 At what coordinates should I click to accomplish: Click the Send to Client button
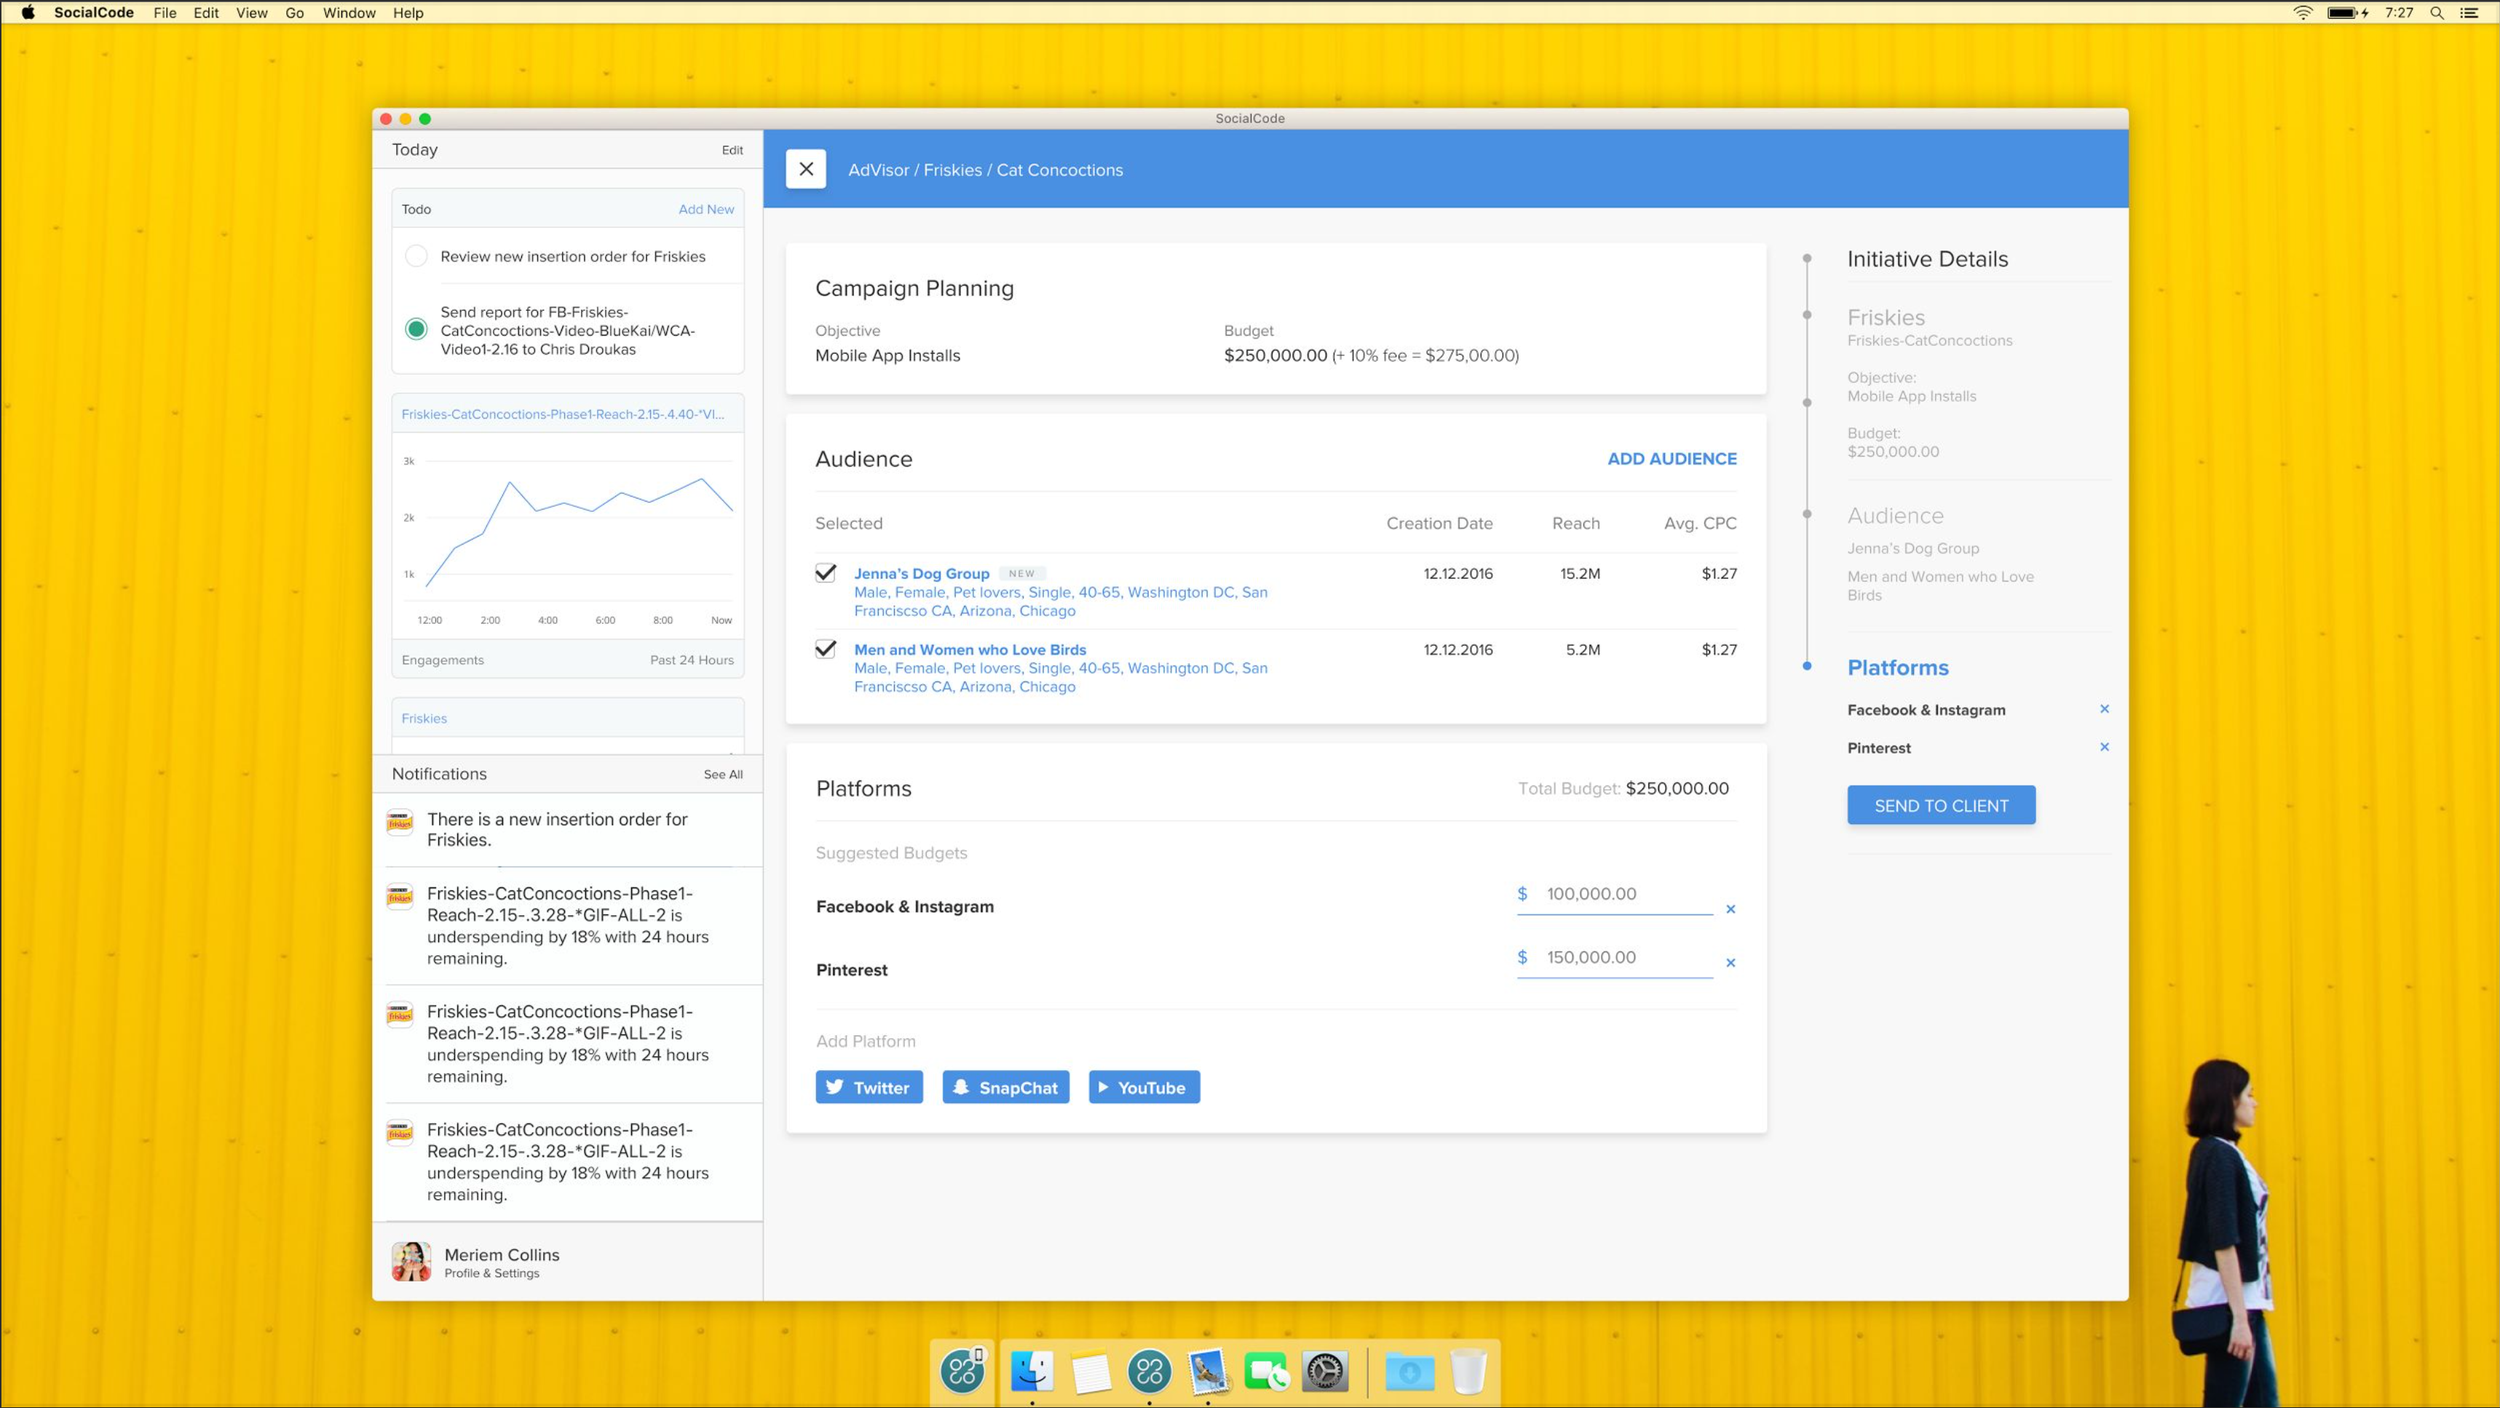pyautogui.click(x=1940, y=805)
